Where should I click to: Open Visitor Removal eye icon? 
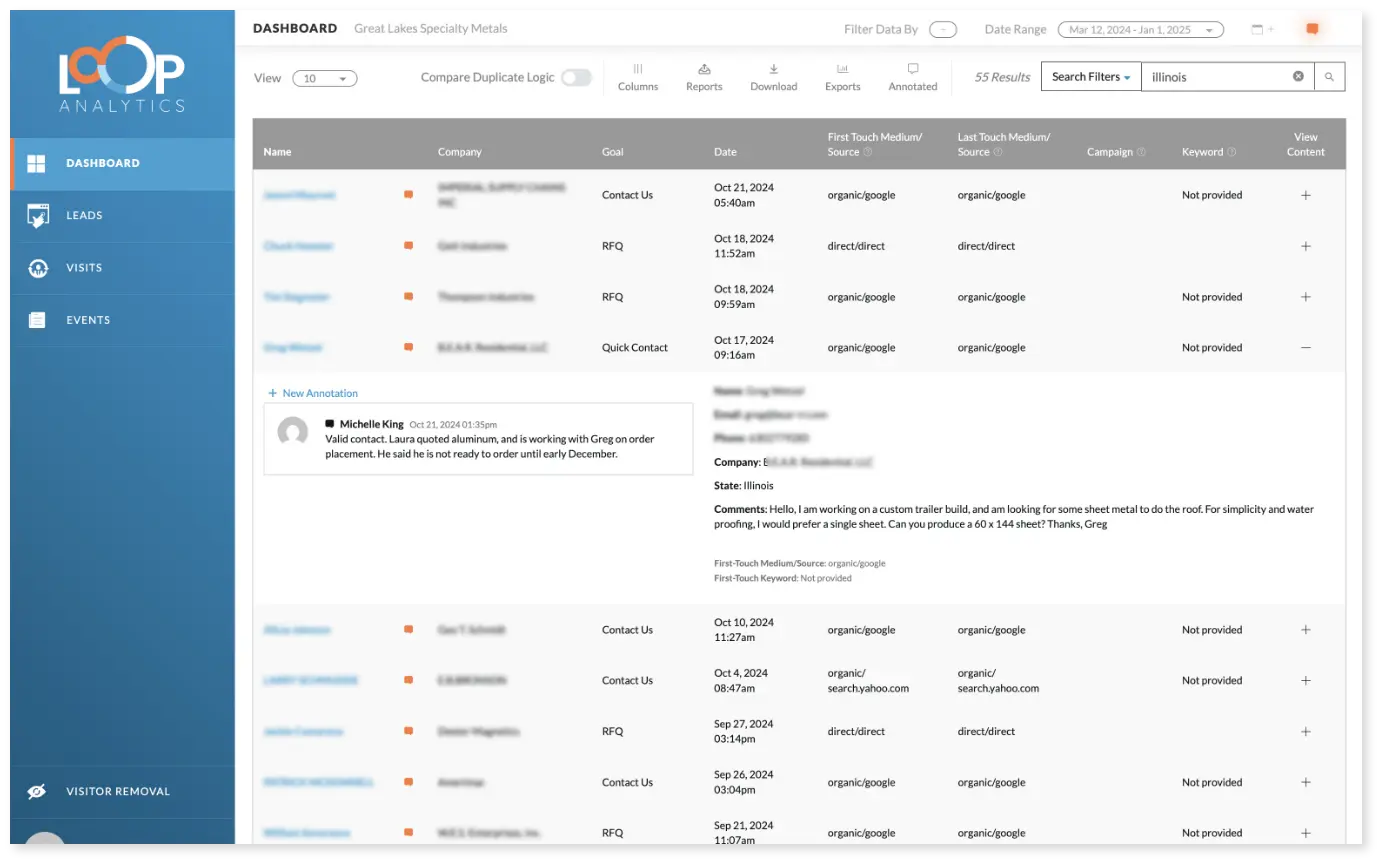click(x=37, y=791)
